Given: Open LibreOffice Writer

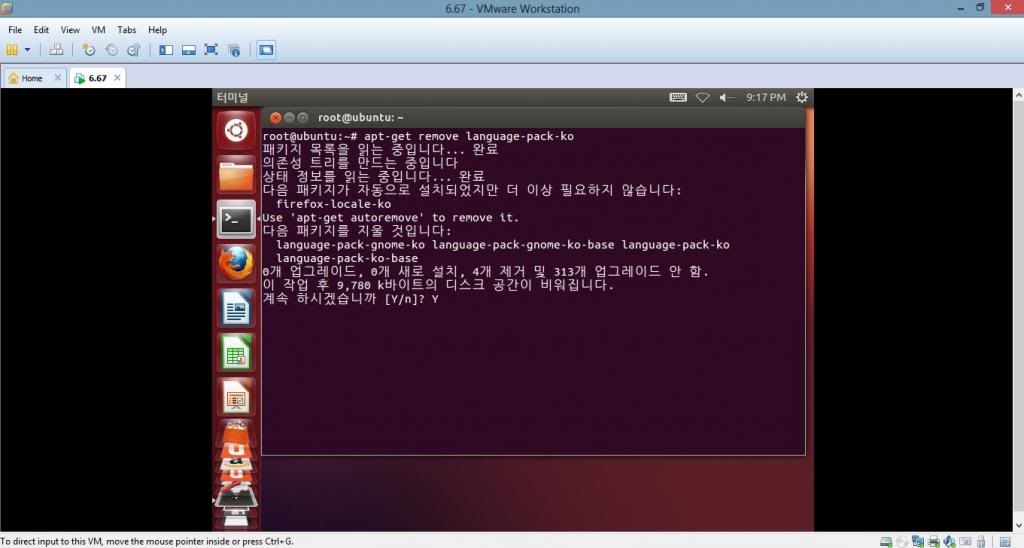Looking at the screenshot, I should (236, 308).
